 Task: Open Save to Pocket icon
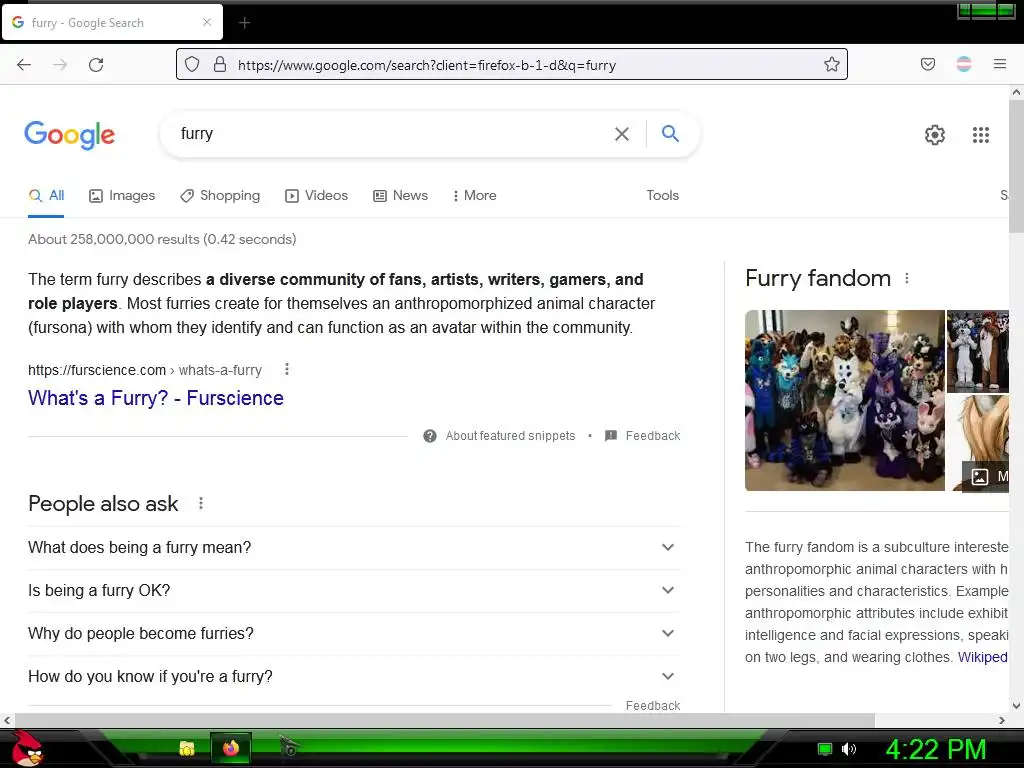(x=927, y=64)
